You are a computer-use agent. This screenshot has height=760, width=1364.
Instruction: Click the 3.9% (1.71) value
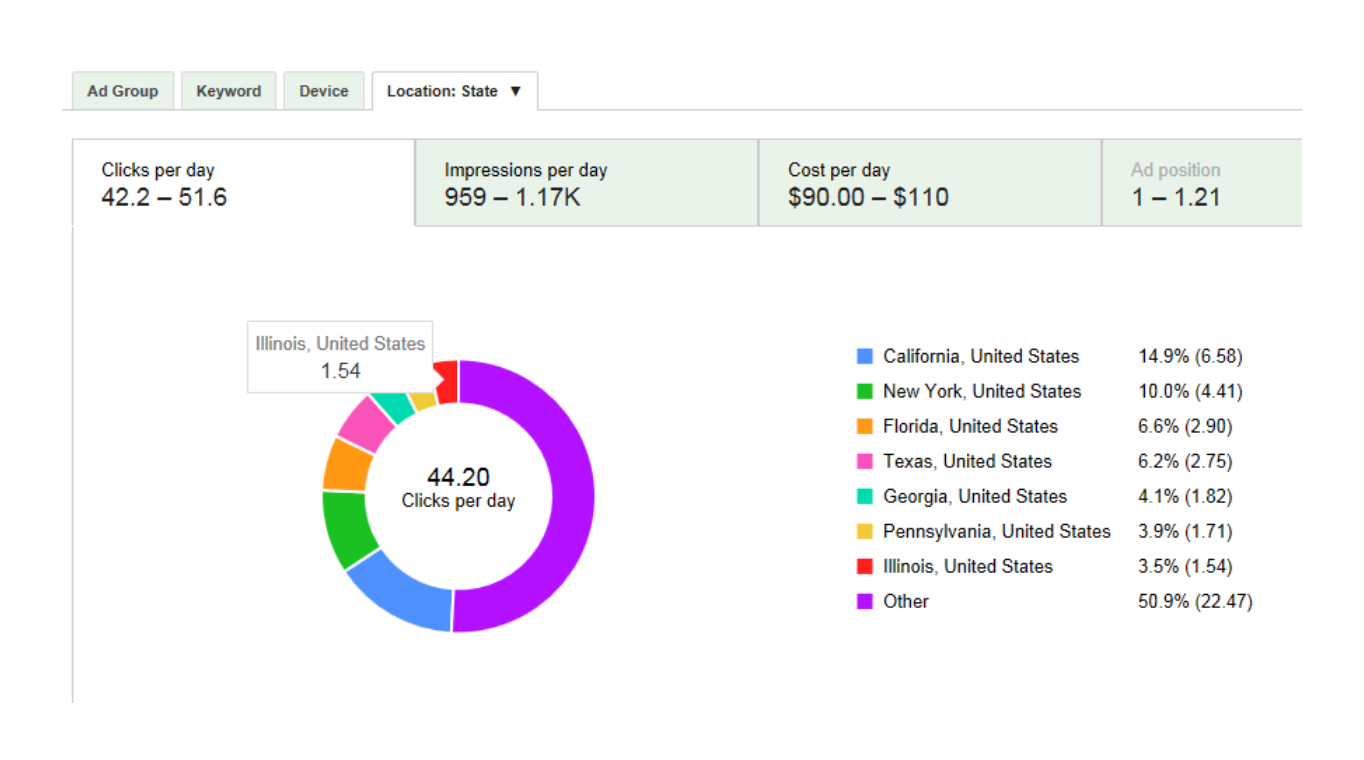[x=1185, y=531]
